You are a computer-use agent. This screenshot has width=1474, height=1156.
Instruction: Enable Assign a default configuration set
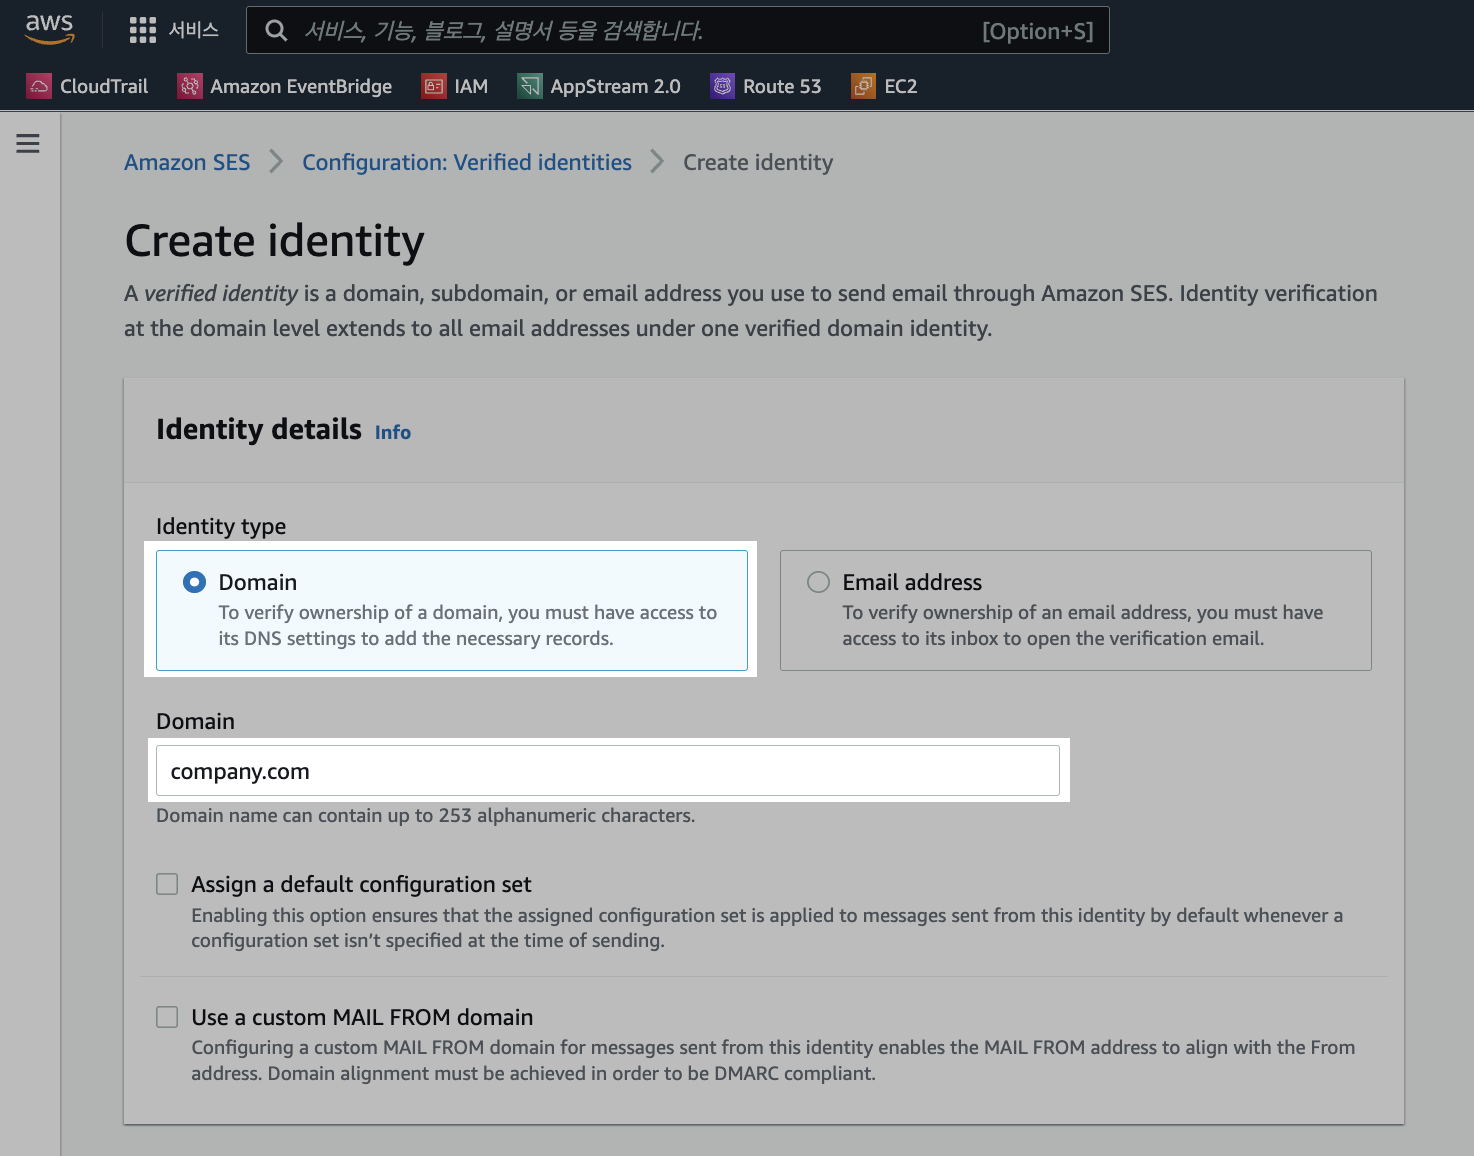167,884
